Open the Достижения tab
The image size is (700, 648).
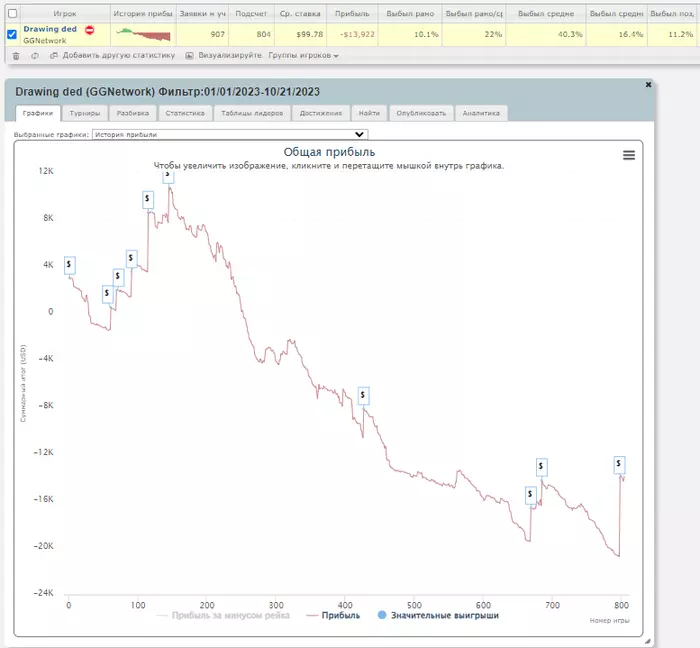pyautogui.click(x=321, y=113)
